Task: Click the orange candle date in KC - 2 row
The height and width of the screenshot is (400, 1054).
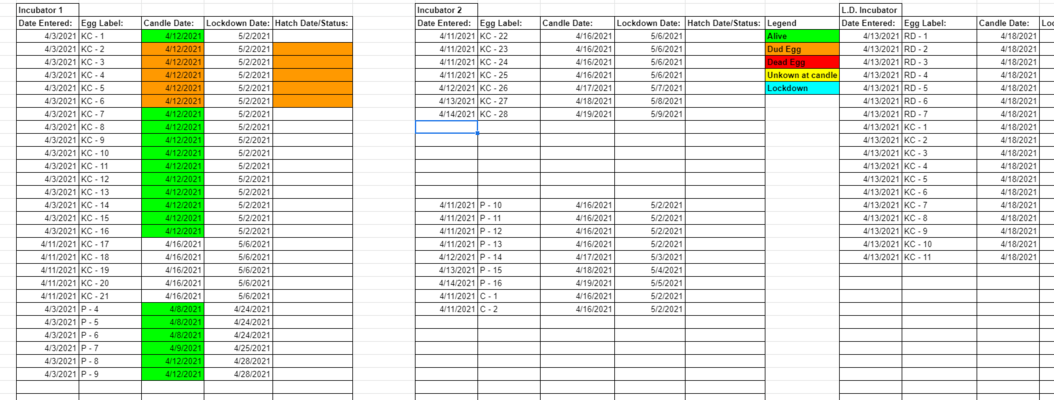Action: (x=173, y=49)
